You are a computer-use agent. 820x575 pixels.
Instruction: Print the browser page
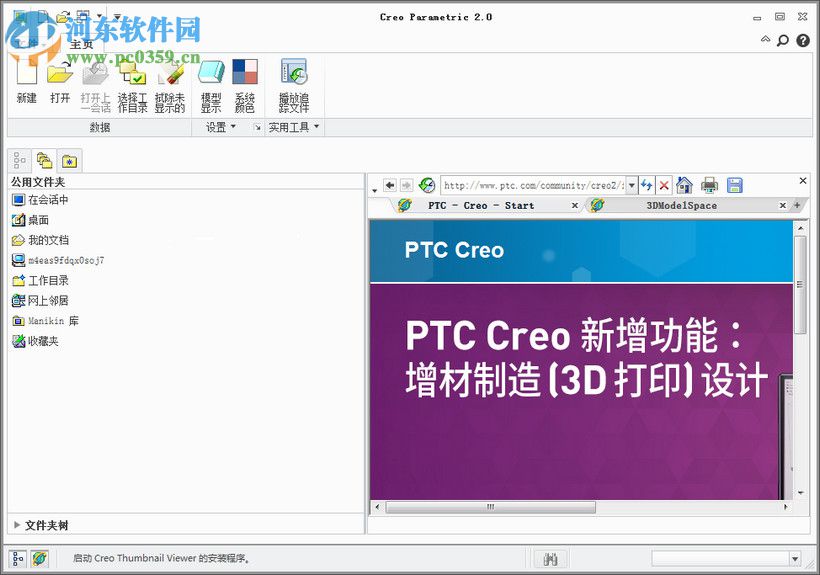coord(710,185)
